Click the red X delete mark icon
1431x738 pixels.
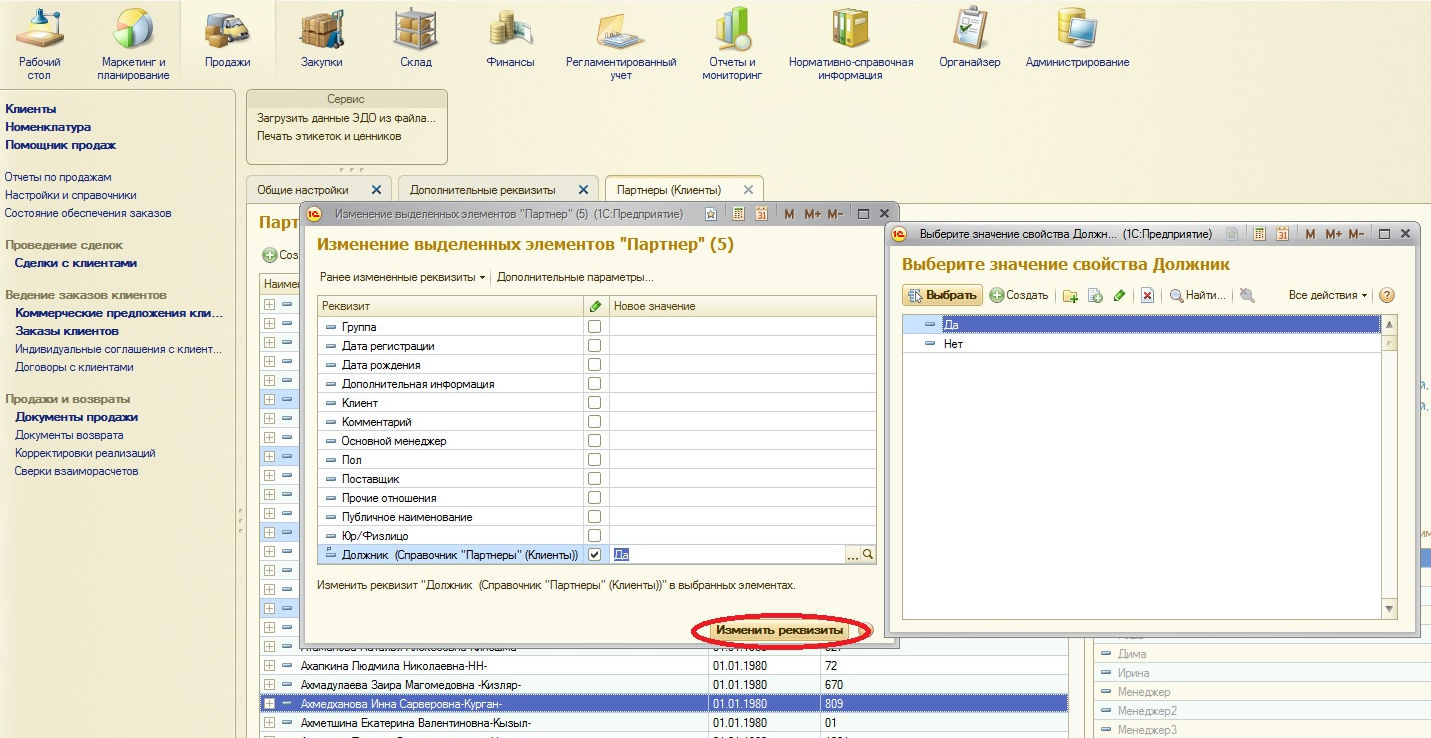tap(1148, 296)
